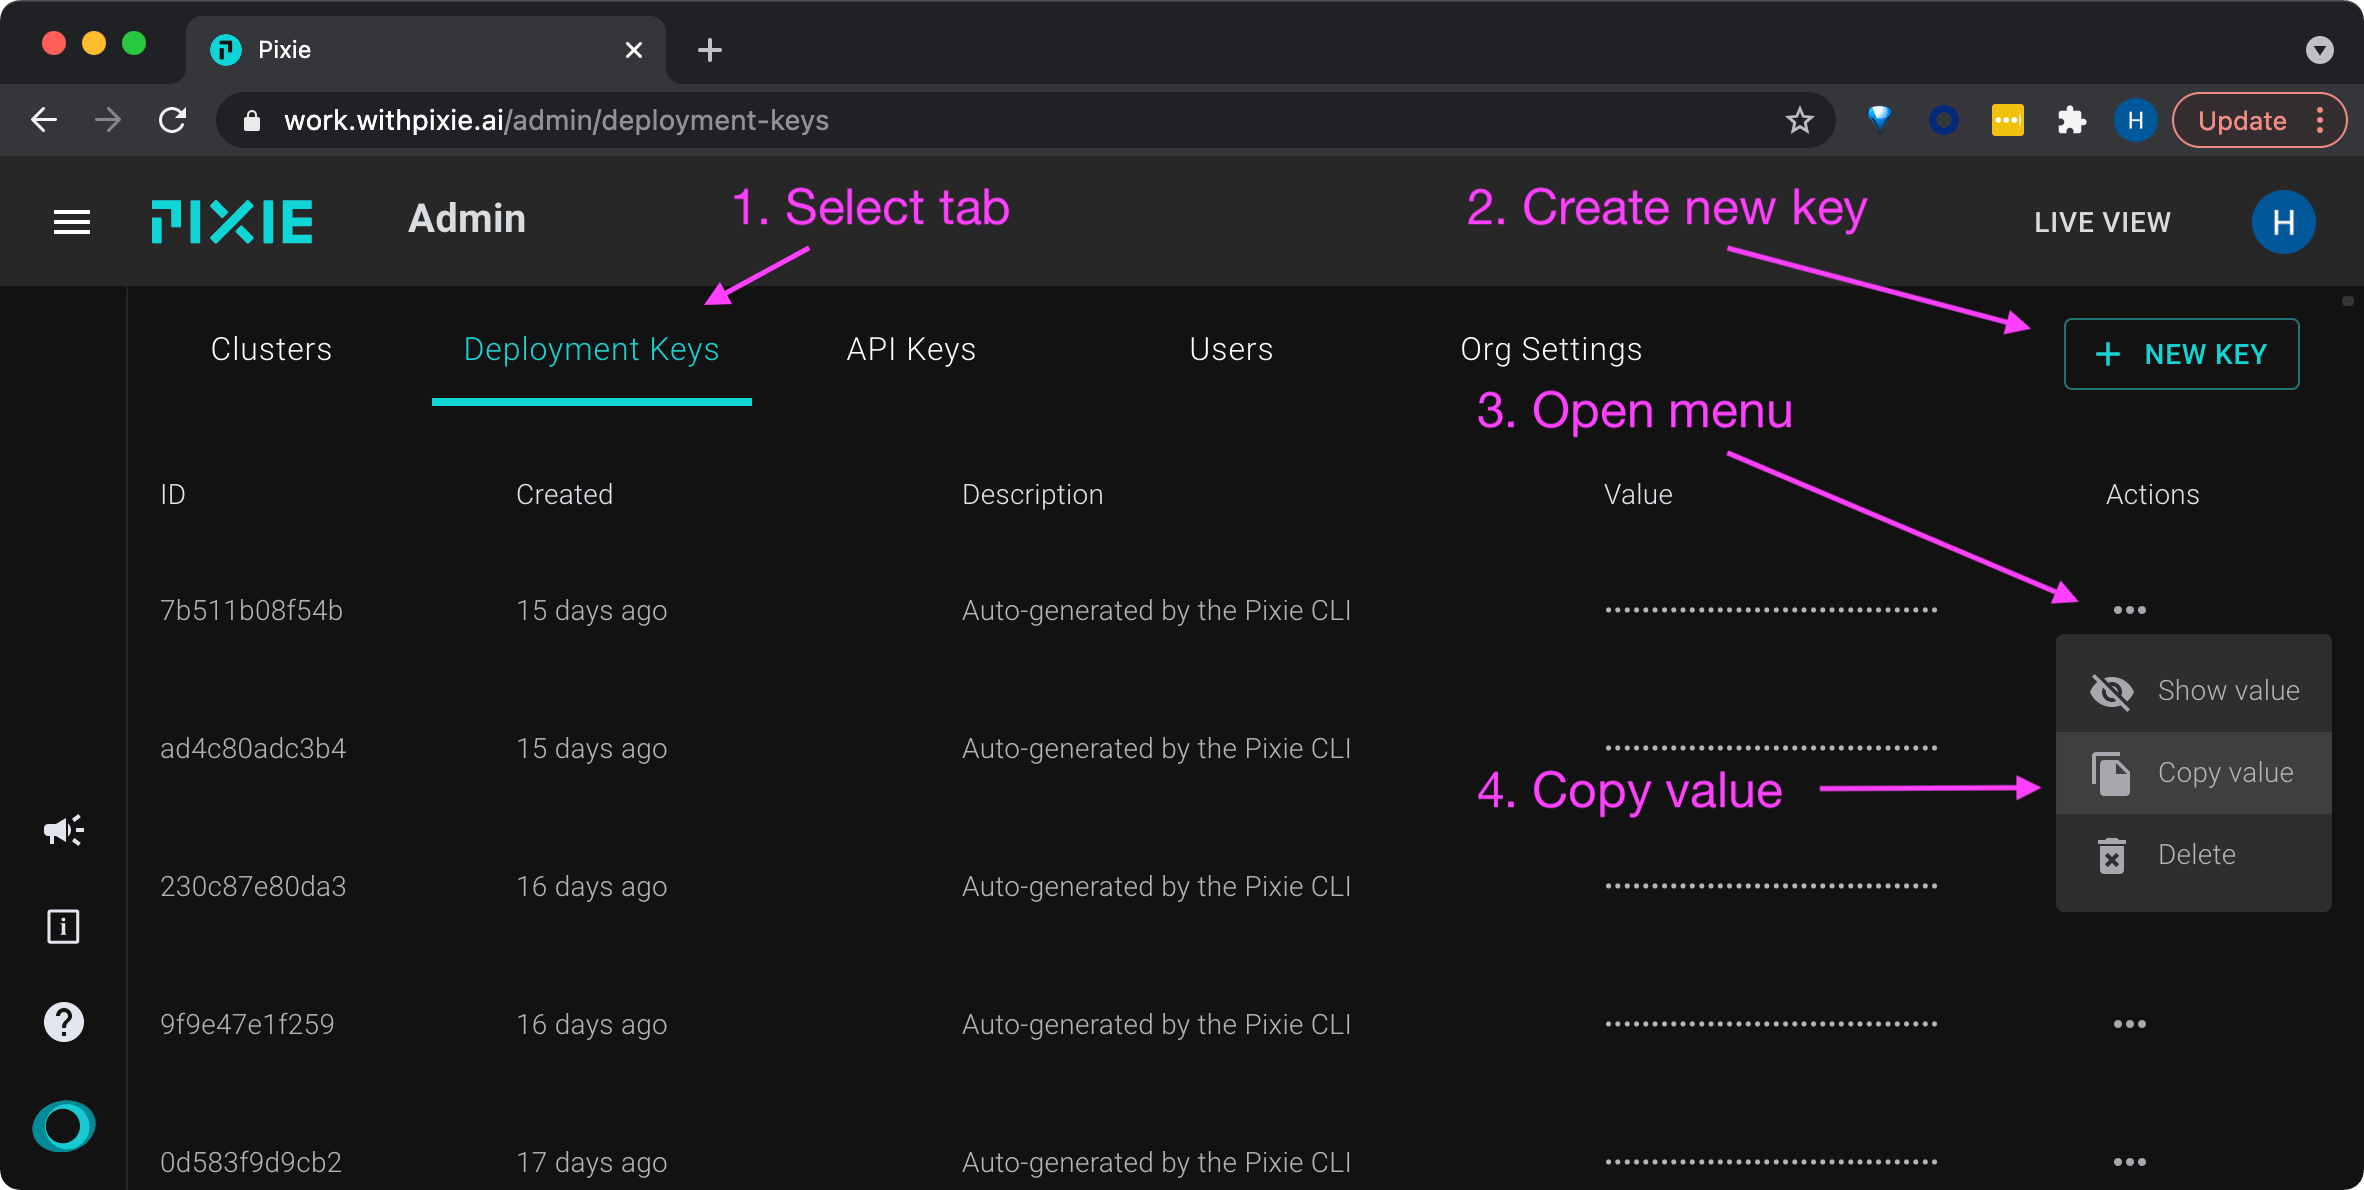Viewport: 2364px width, 1190px height.
Task: Open the info icon in sidebar
Action: coord(63,926)
